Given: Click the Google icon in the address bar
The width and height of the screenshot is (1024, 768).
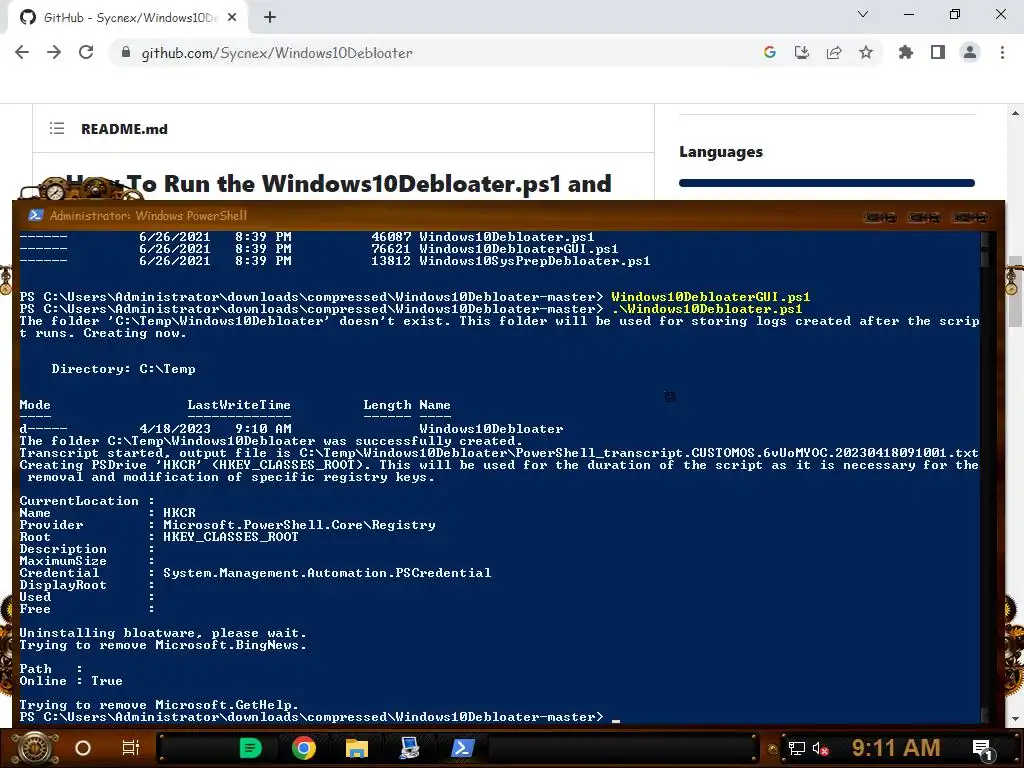Looking at the screenshot, I should pyautogui.click(x=769, y=52).
